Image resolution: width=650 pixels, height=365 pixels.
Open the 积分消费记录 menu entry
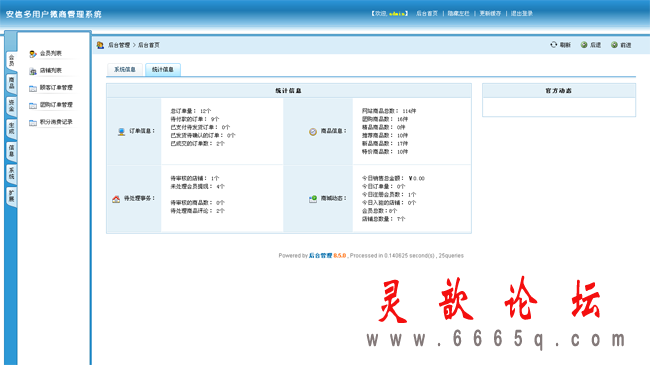tap(56, 122)
